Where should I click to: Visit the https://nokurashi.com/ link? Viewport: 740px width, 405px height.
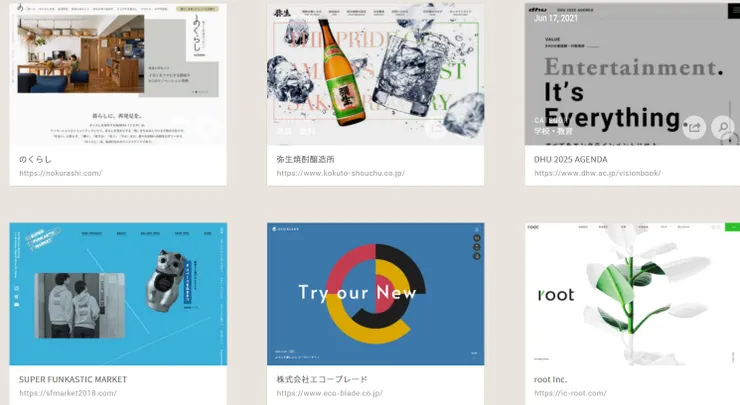pos(60,173)
